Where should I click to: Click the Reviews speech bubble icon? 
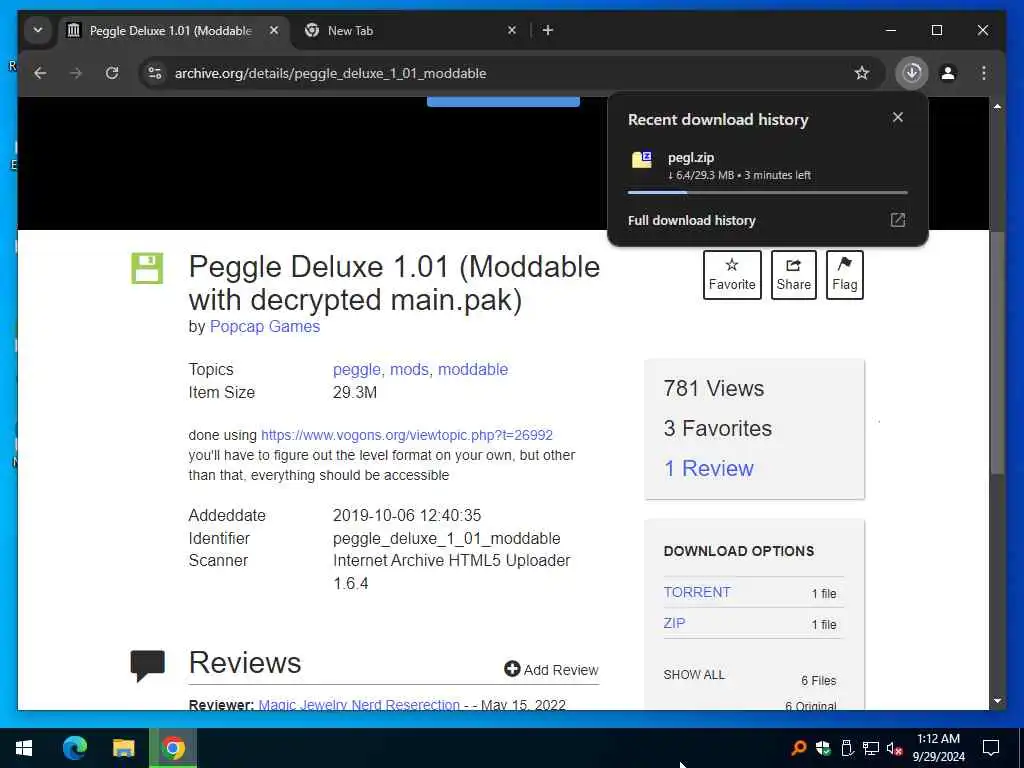tap(148, 665)
